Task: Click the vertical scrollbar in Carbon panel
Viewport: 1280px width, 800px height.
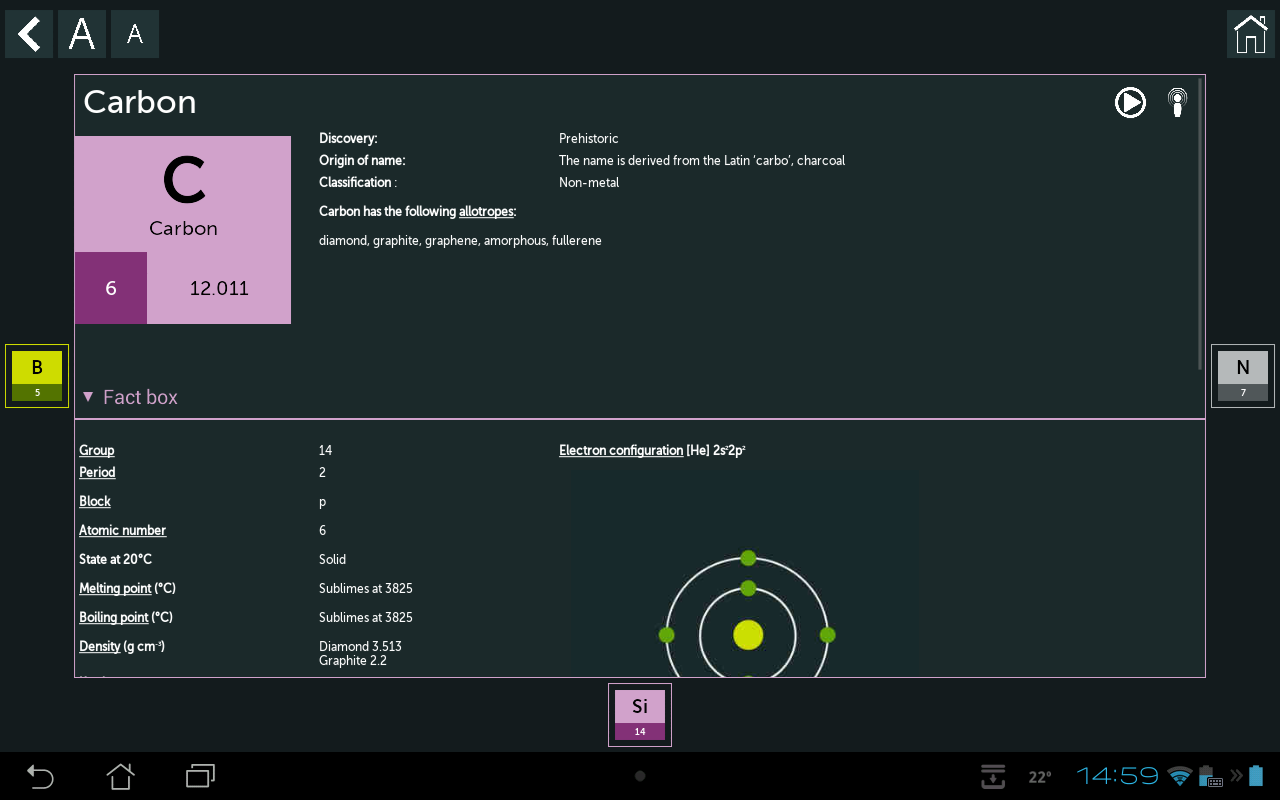Action: [1201, 222]
